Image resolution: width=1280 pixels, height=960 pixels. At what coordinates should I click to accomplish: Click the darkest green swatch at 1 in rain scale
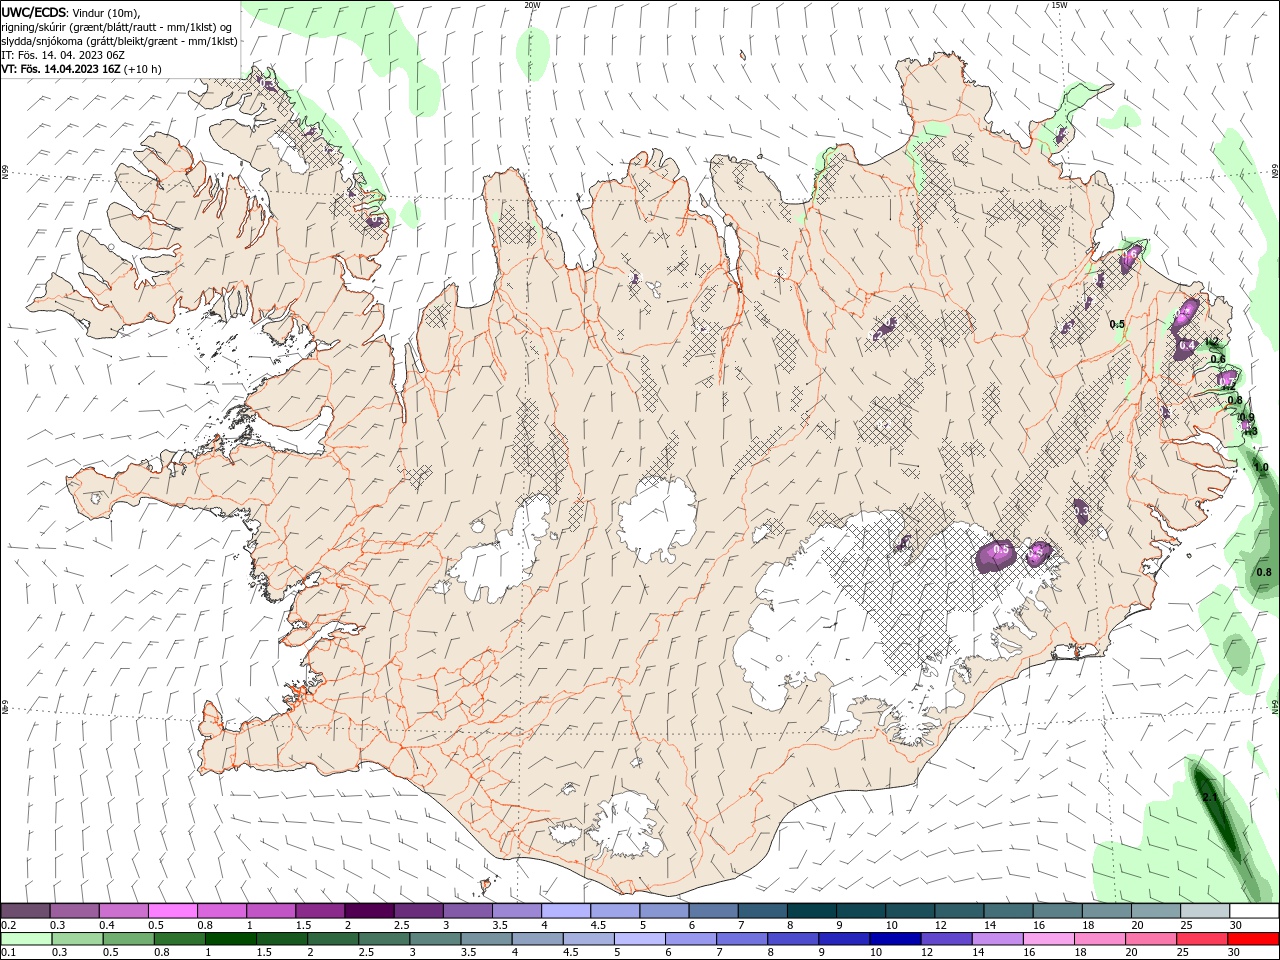point(231,939)
